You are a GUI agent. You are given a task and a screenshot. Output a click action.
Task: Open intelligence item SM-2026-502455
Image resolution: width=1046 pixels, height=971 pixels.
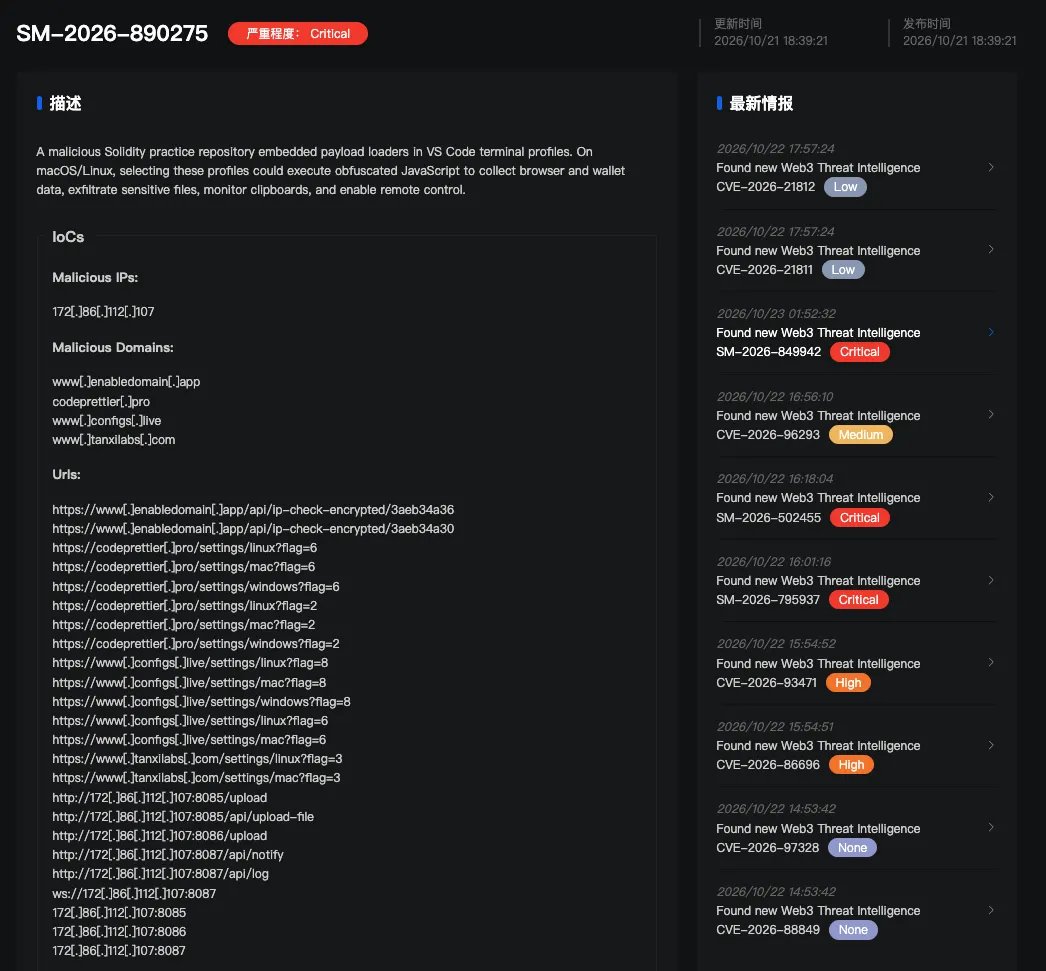(856, 498)
